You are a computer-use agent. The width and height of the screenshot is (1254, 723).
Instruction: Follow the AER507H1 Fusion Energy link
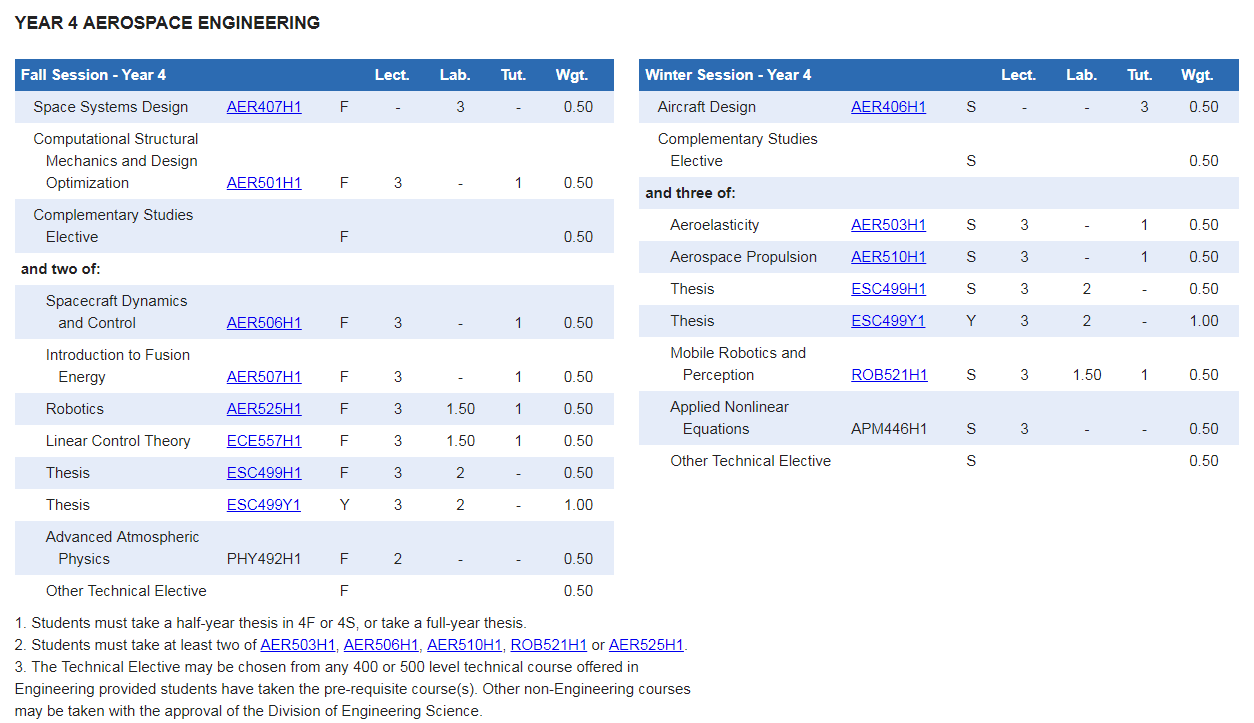coord(264,377)
